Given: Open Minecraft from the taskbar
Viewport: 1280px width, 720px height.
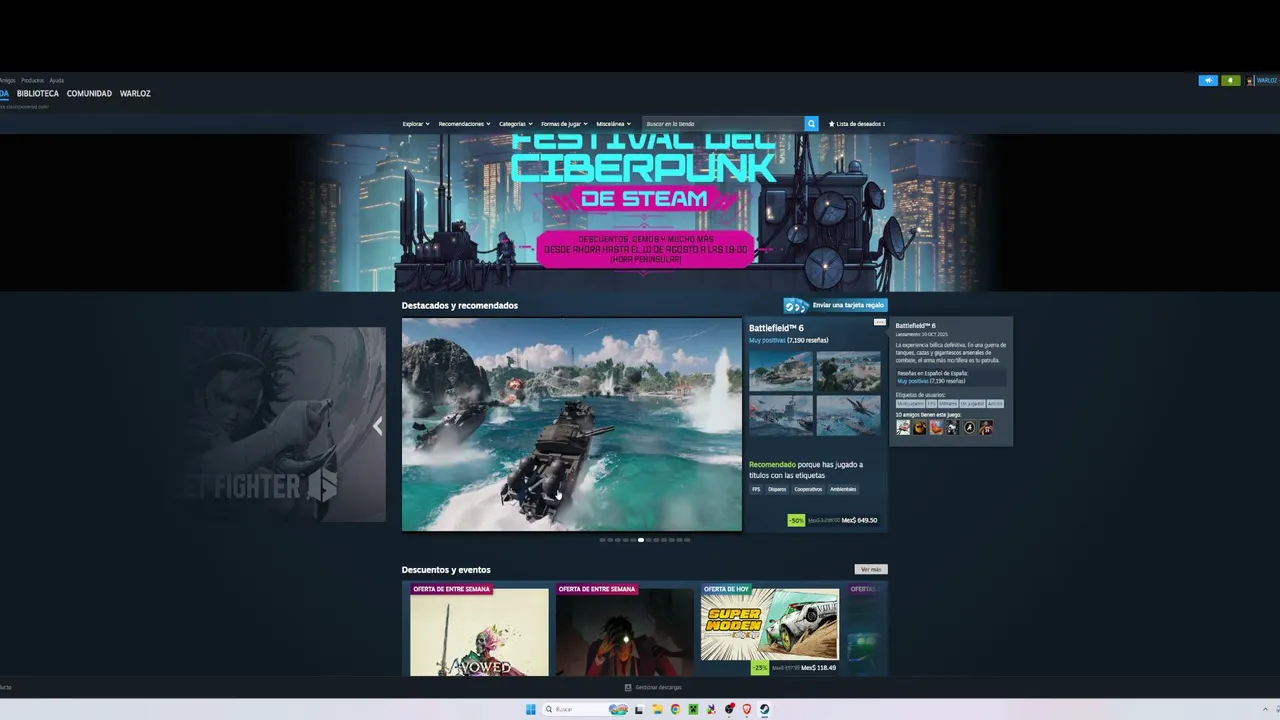Looking at the screenshot, I should point(693,710).
